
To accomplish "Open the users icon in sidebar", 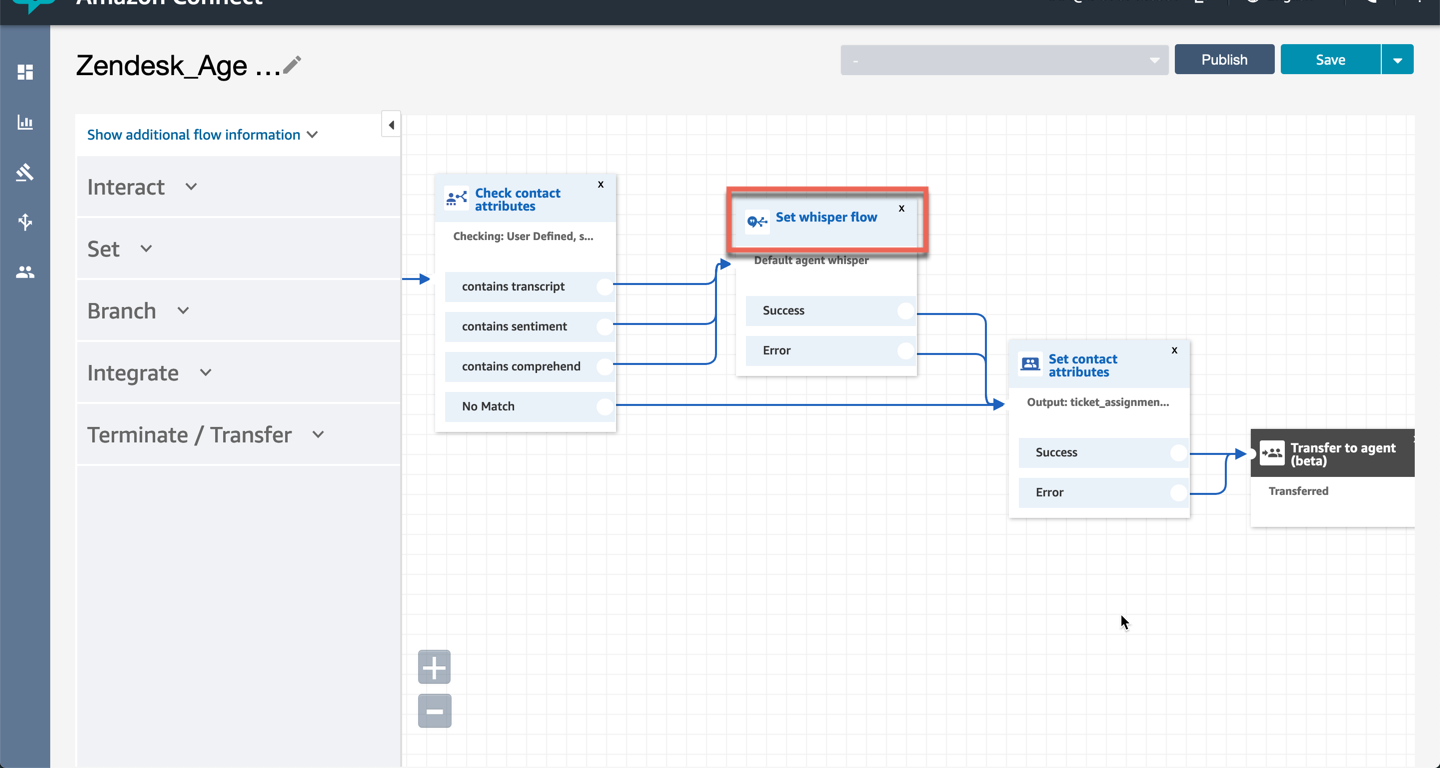I will coord(25,272).
